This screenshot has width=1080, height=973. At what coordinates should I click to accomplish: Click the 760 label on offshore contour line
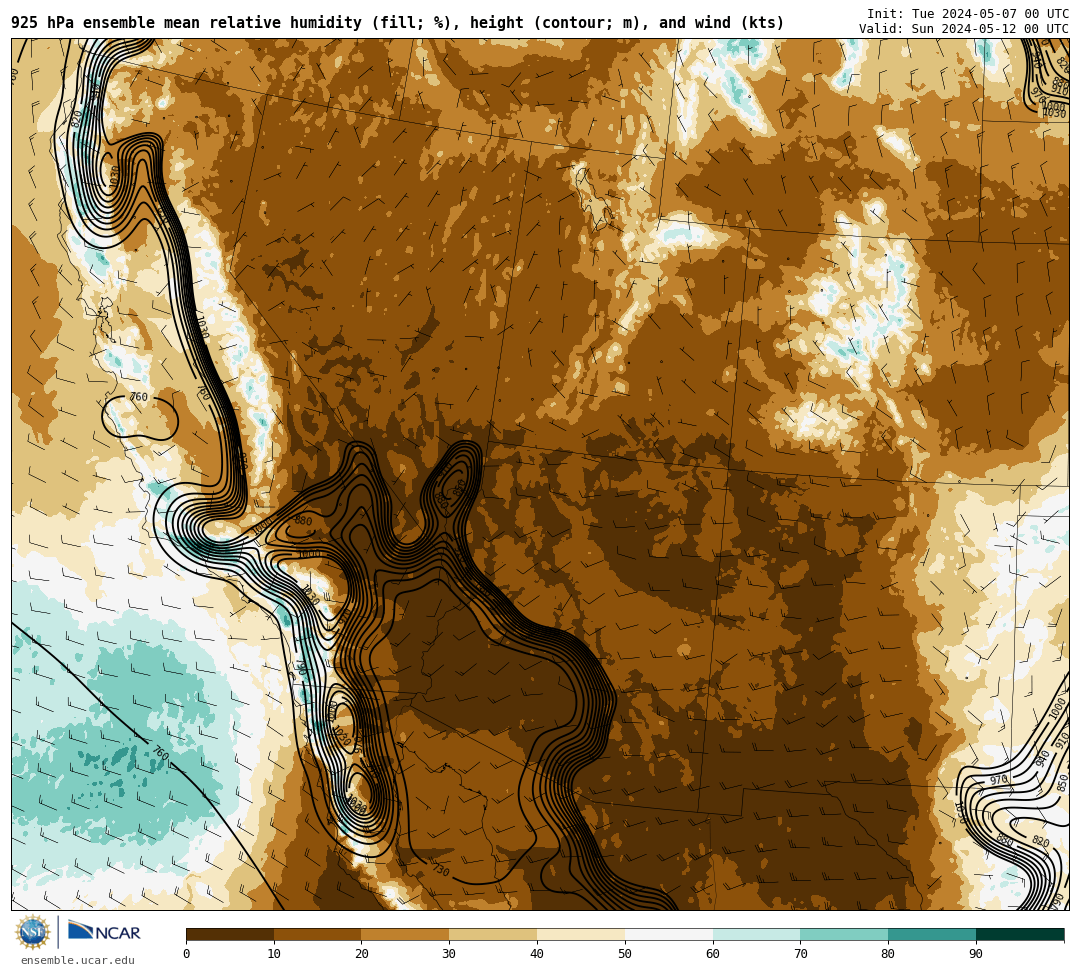point(160,753)
